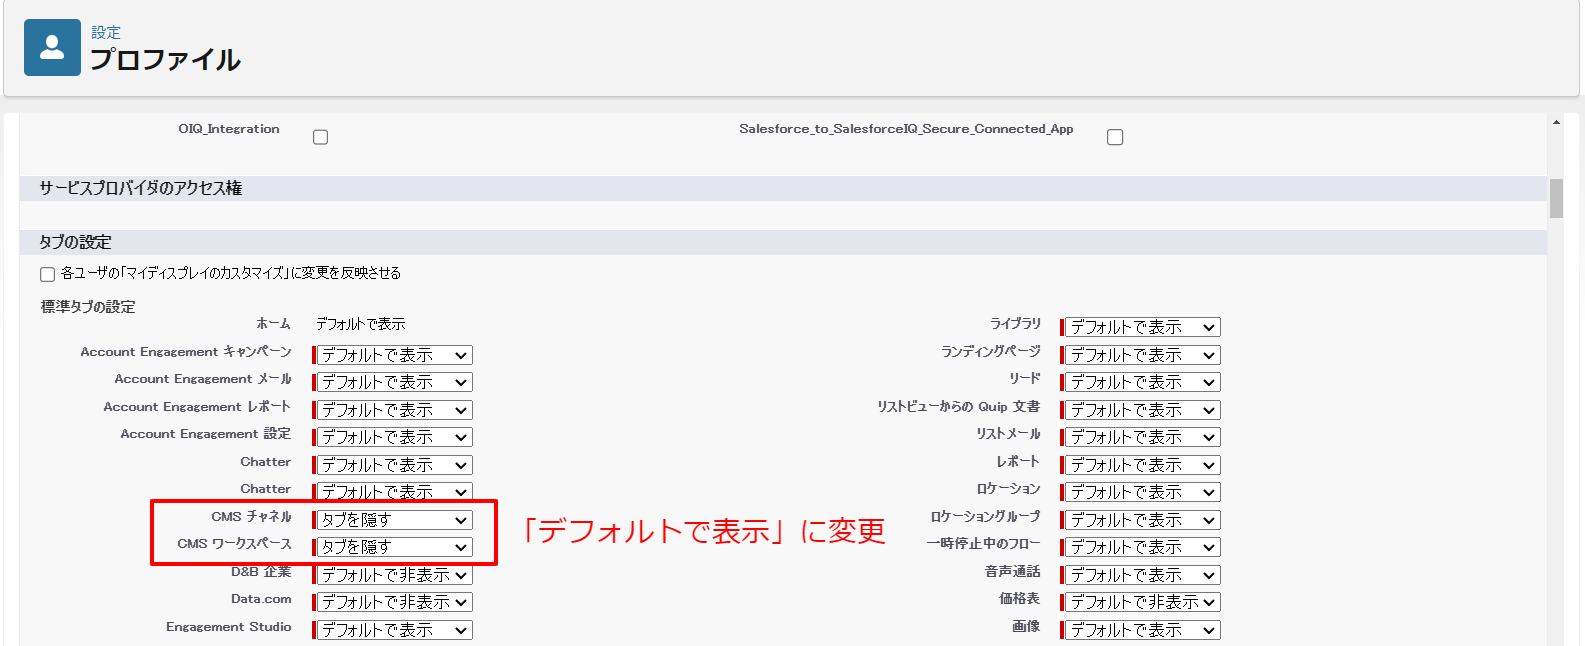Image resolution: width=1585 pixels, height=646 pixels.
Task: Click the Account Engagement キャンペーン label
Action: pos(186,352)
